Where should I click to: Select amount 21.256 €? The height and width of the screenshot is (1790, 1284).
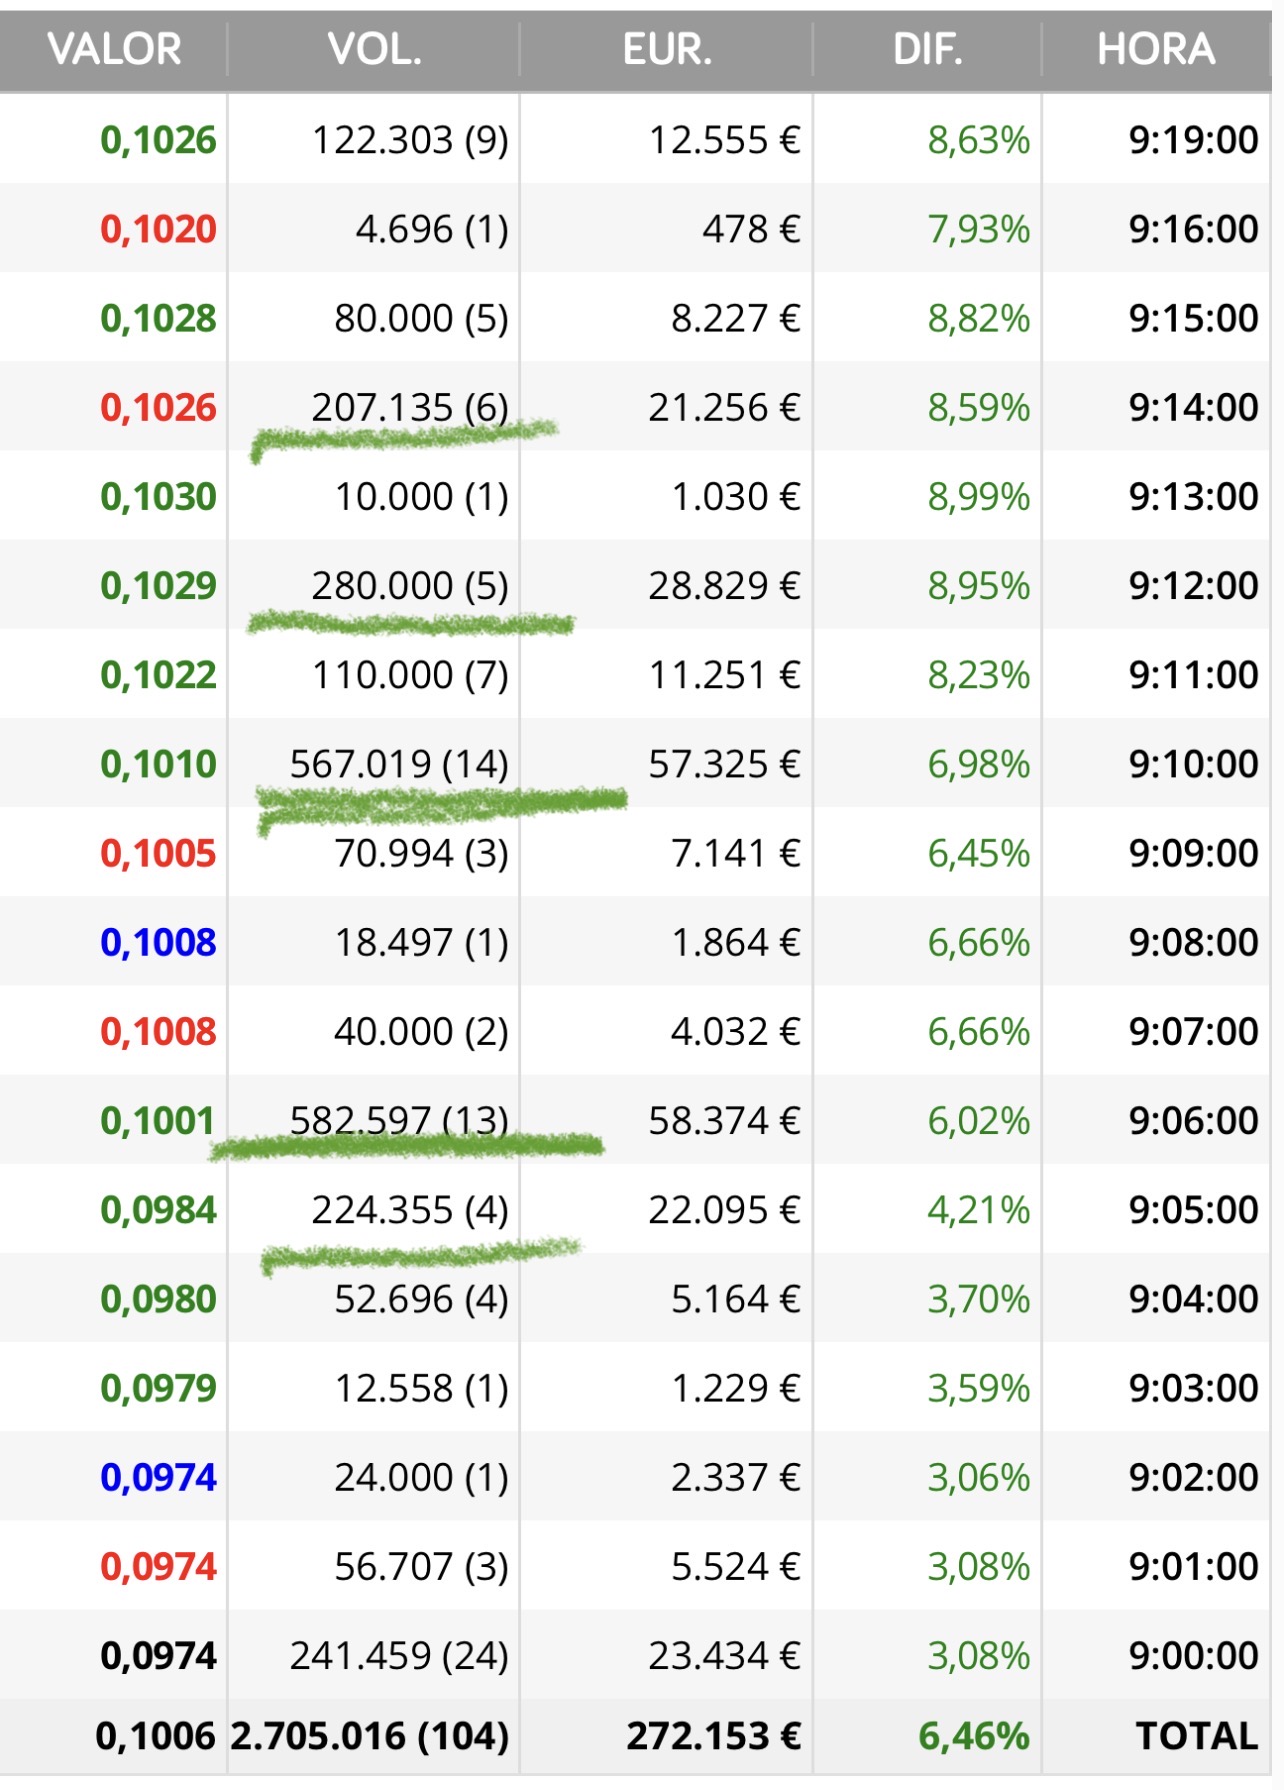click(x=725, y=407)
